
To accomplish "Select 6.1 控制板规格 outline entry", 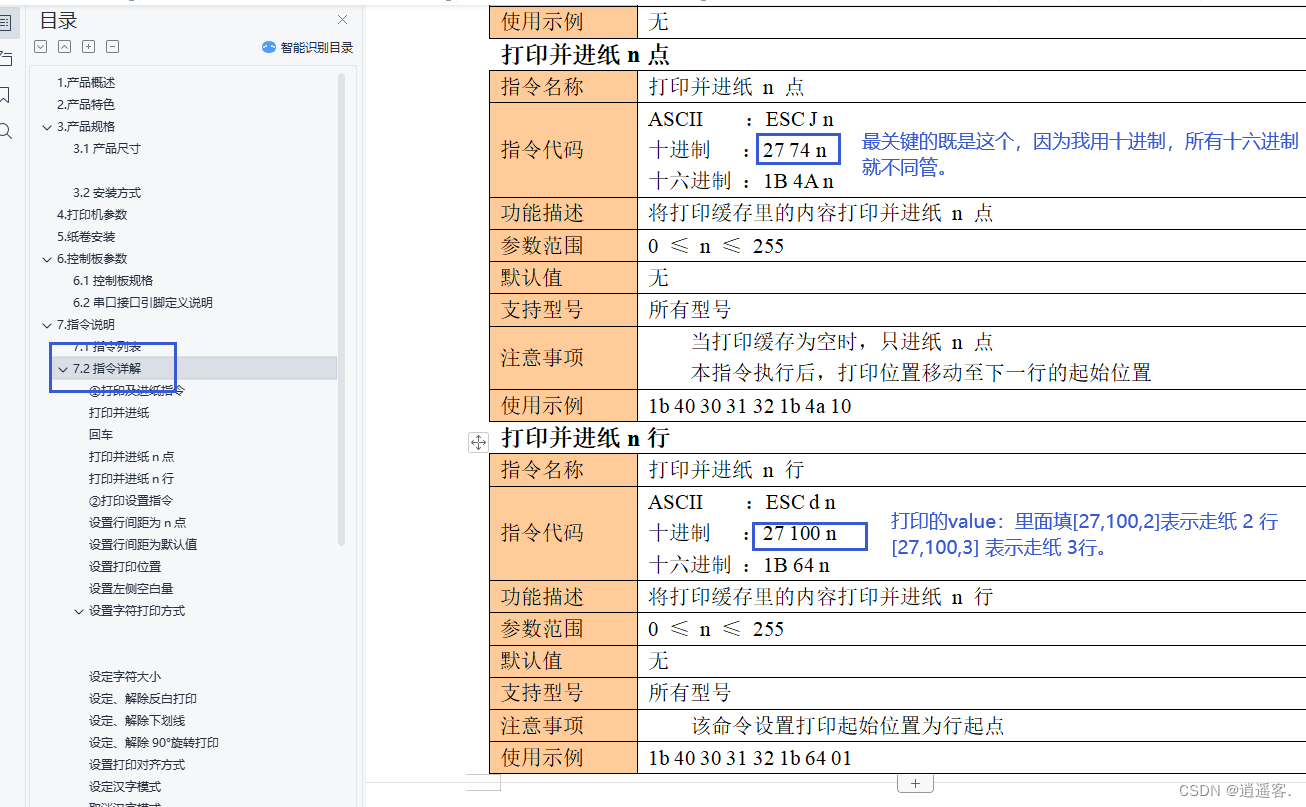I will (113, 281).
